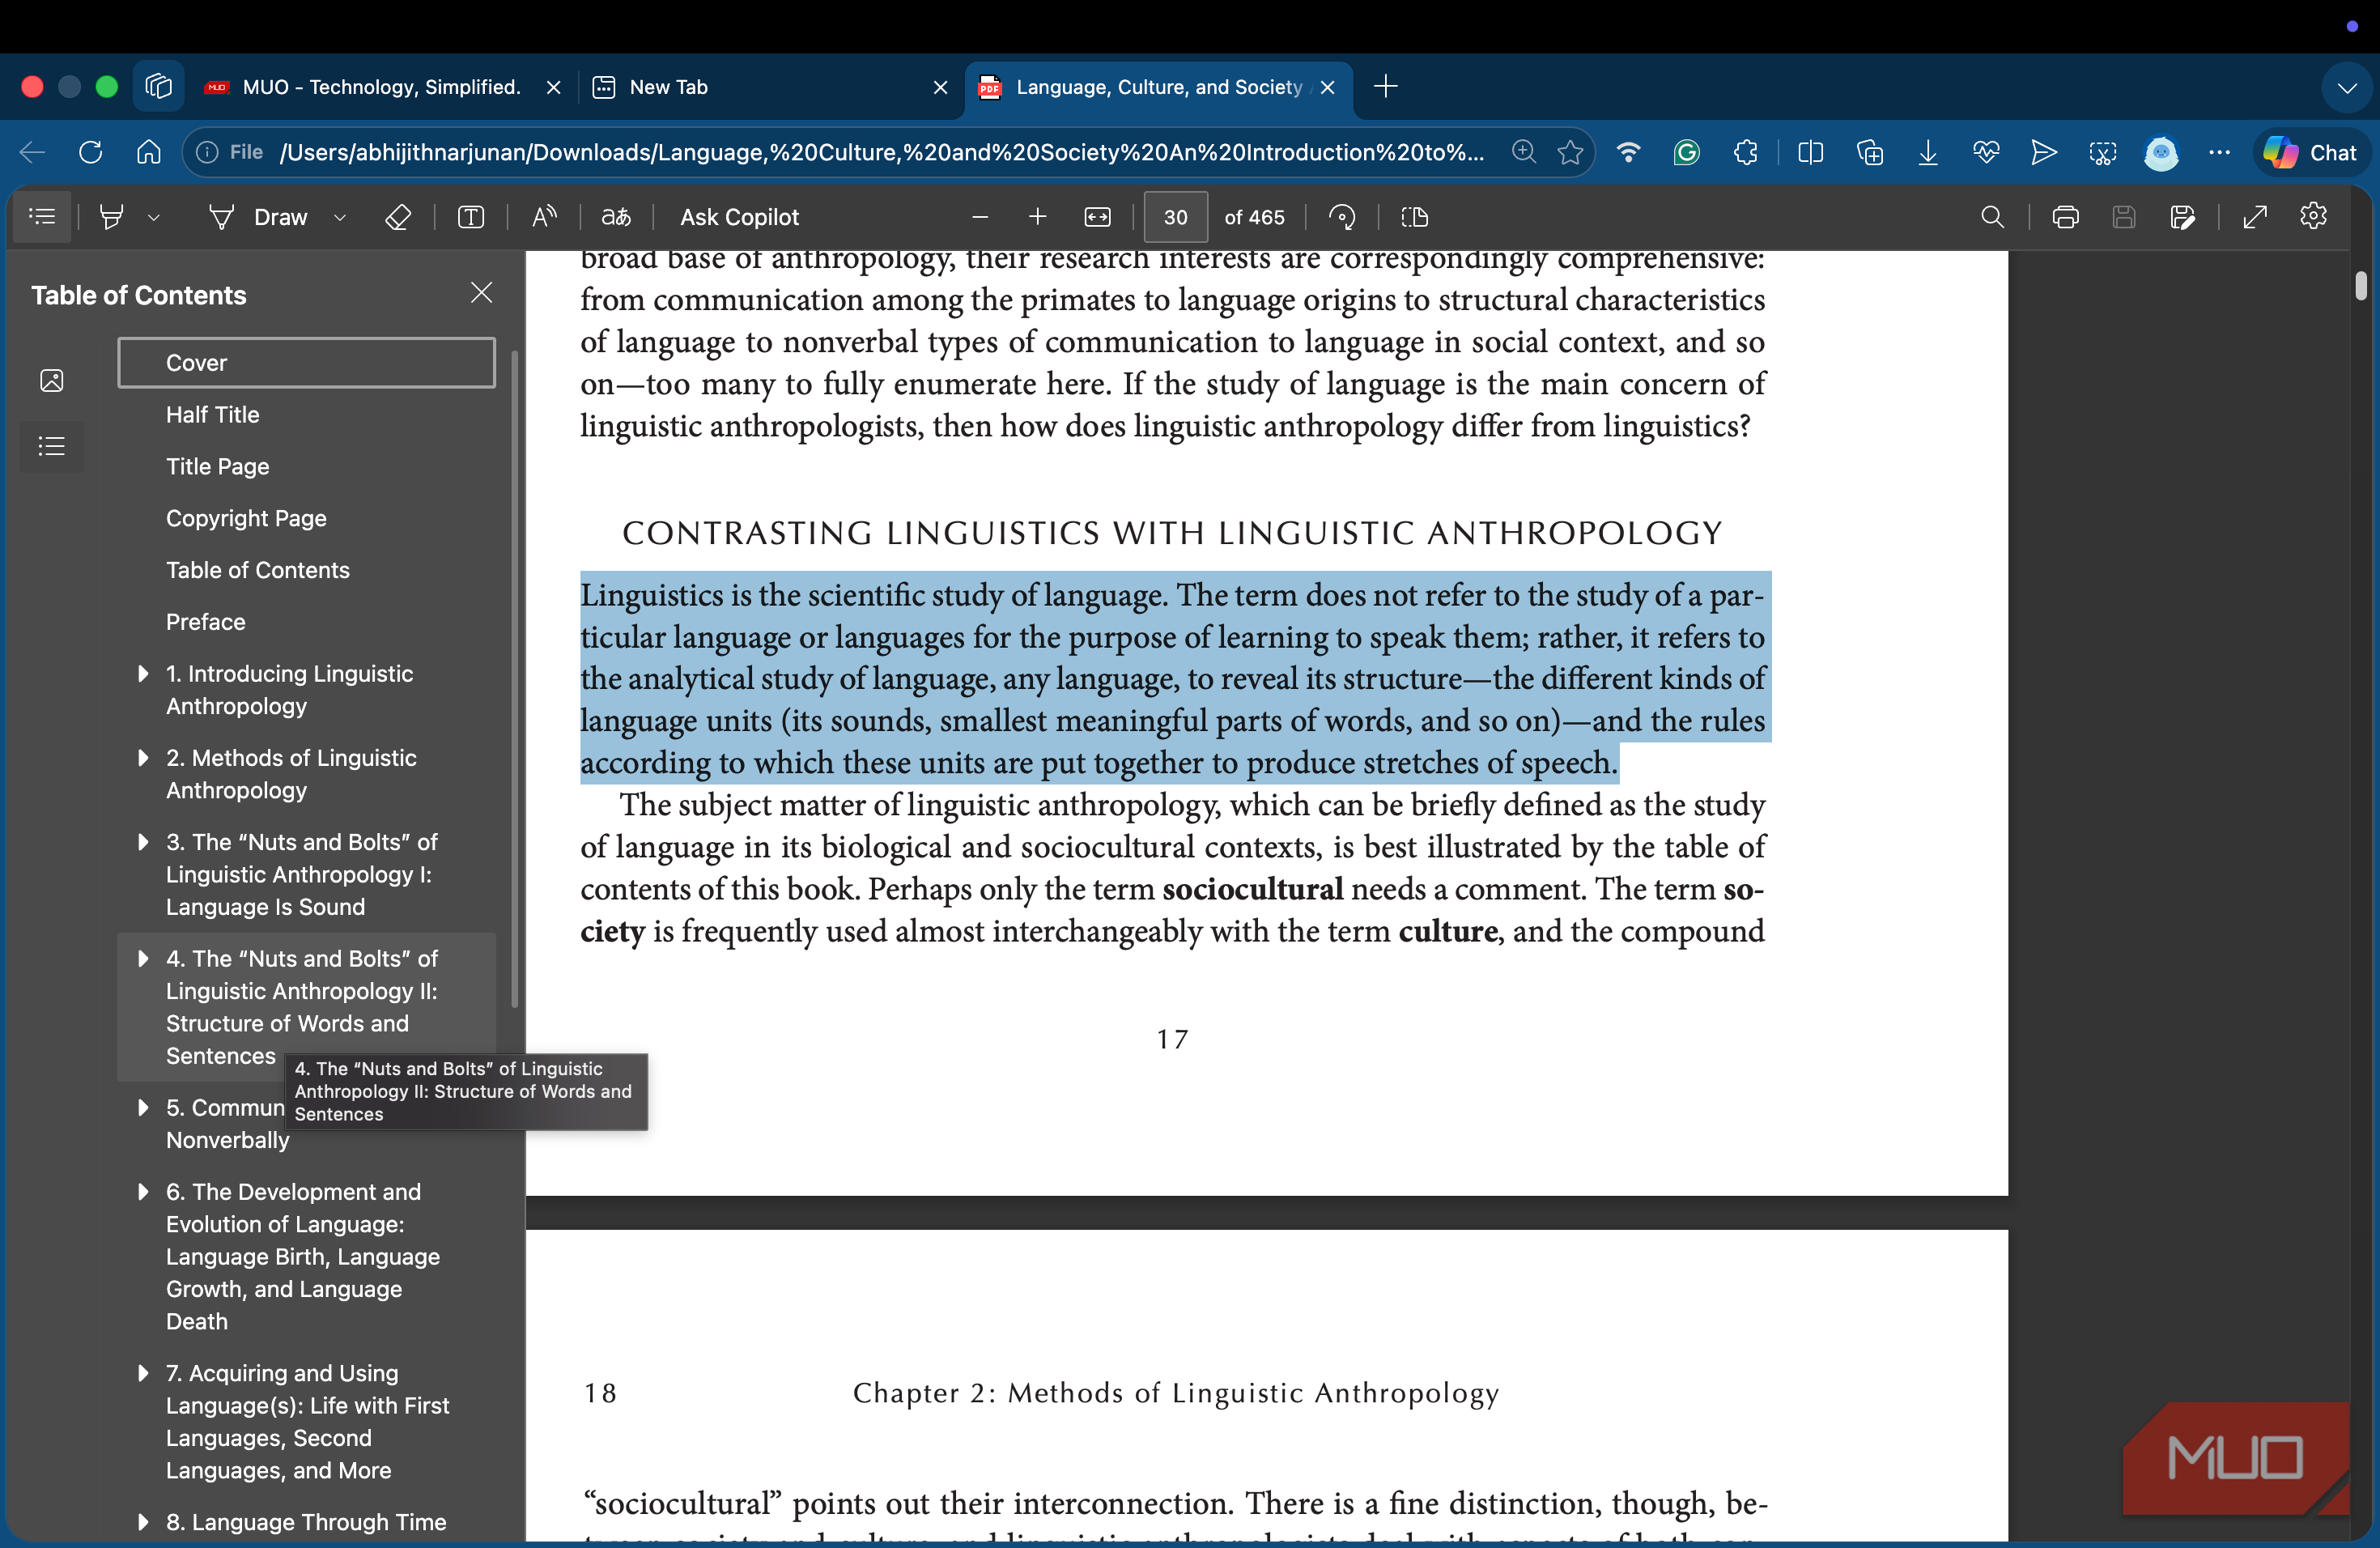
Task: Expand chapter 6 Development and Evolution of Language
Action: tap(143, 1192)
